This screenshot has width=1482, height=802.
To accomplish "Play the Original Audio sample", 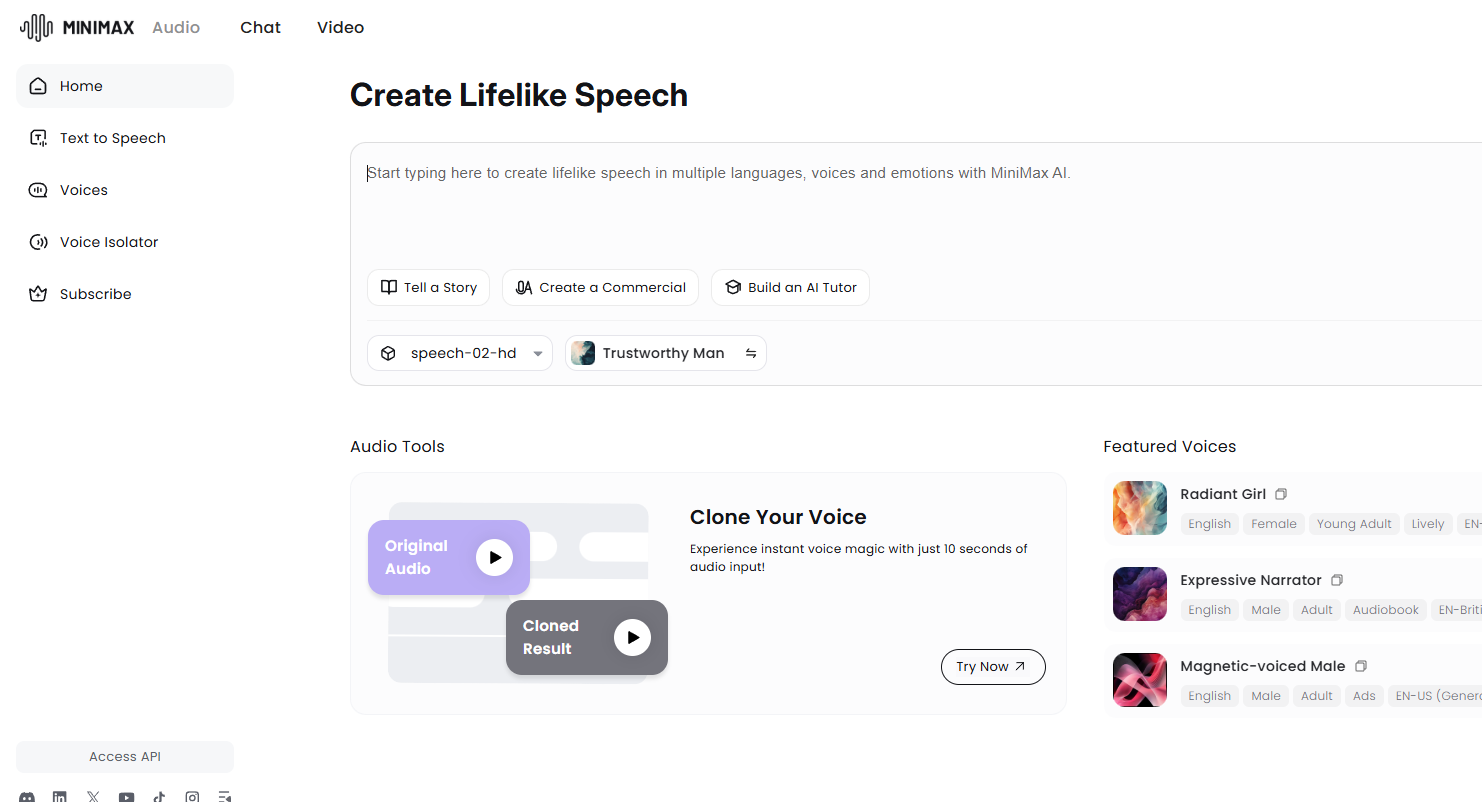I will (494, 558).
